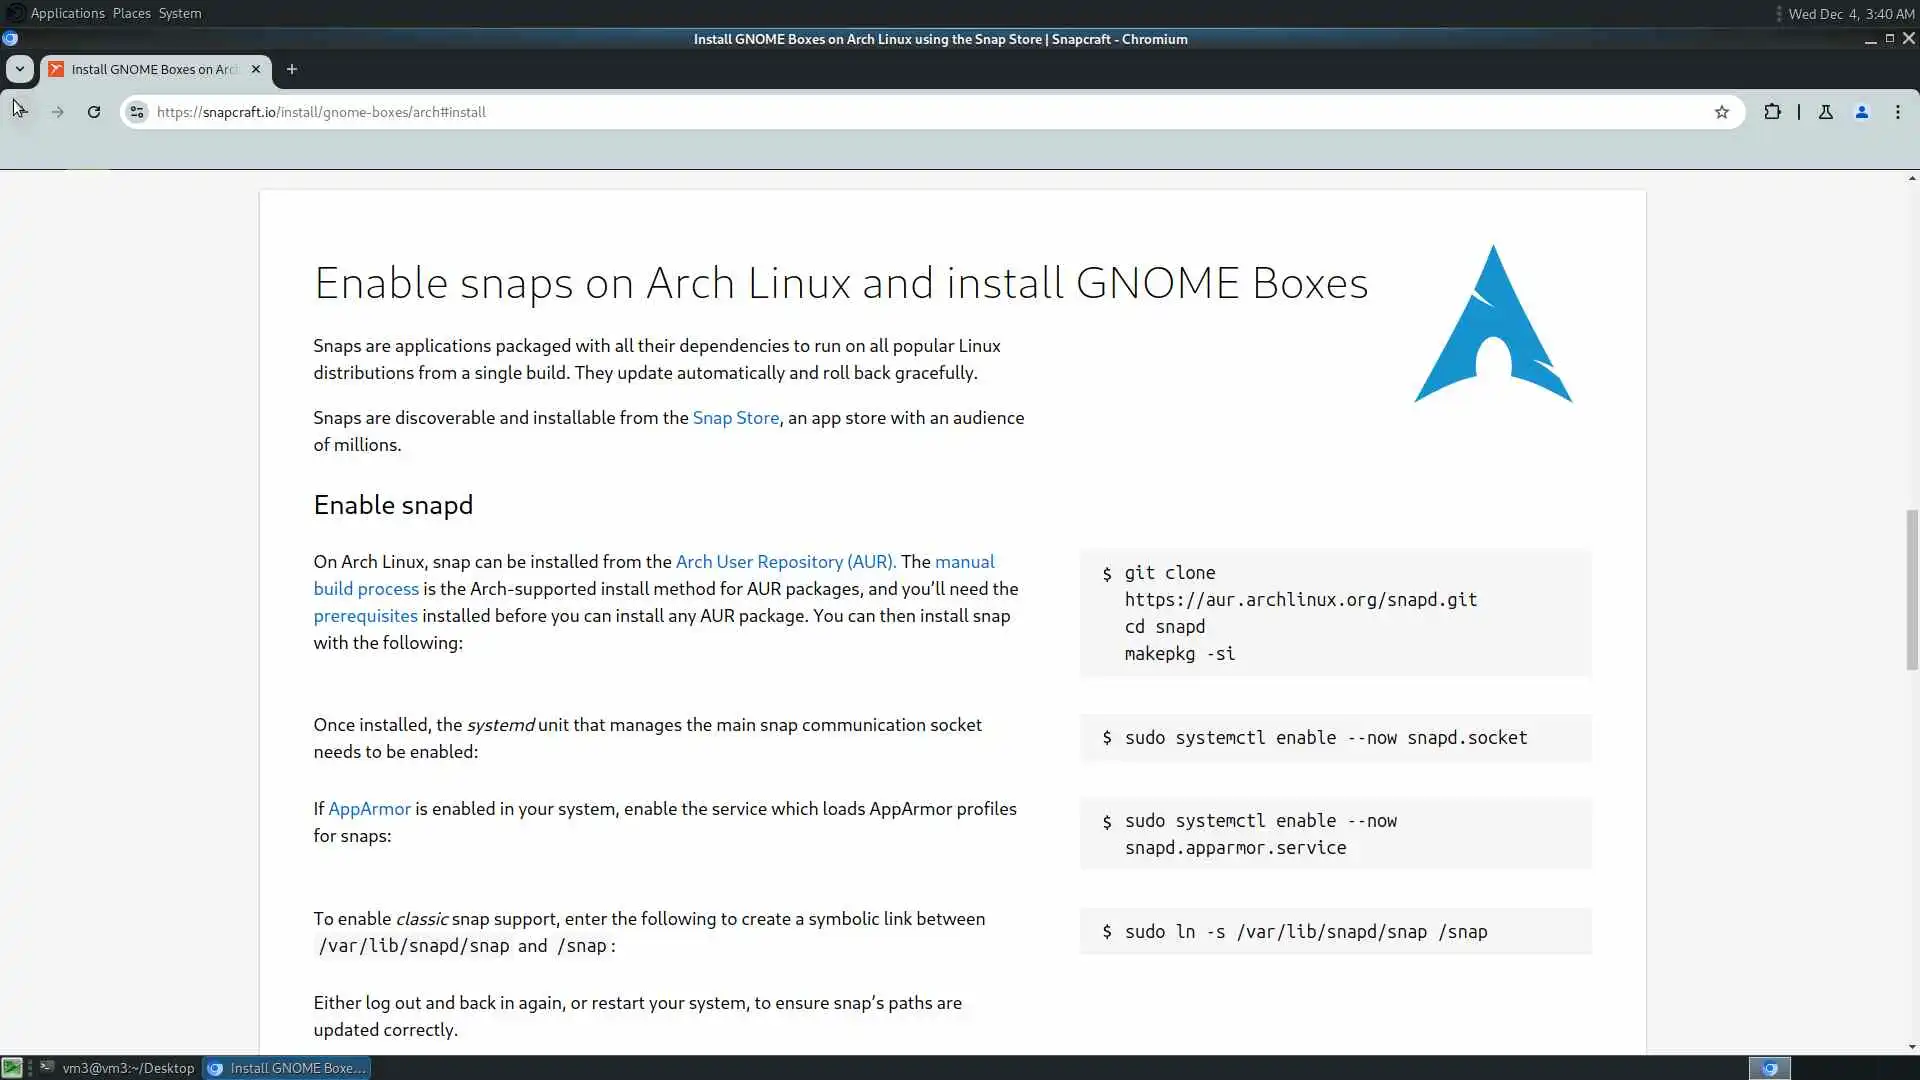Open the Places menu
The image size is (1920, 1080).
tap(131, 13)
